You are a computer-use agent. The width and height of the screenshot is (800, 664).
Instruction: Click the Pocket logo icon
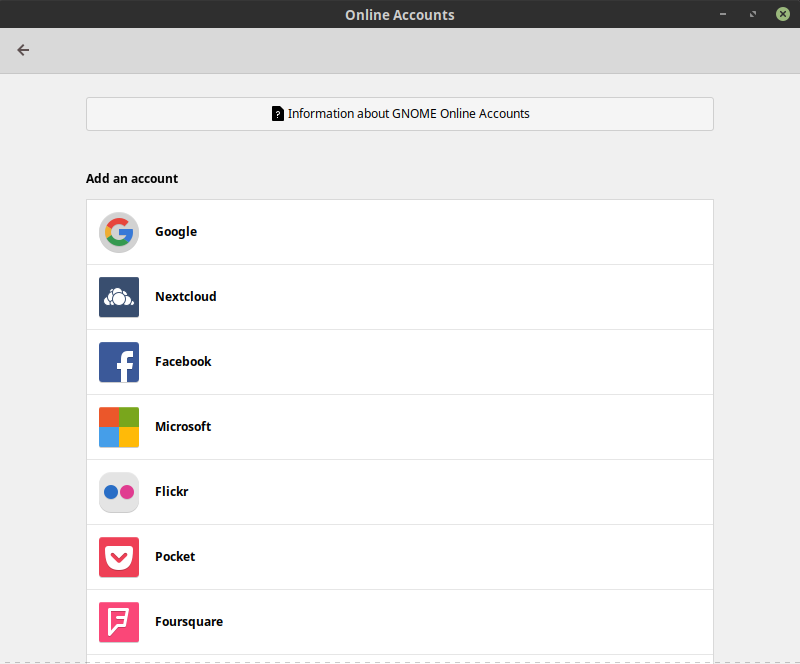[x=119, y=557]
